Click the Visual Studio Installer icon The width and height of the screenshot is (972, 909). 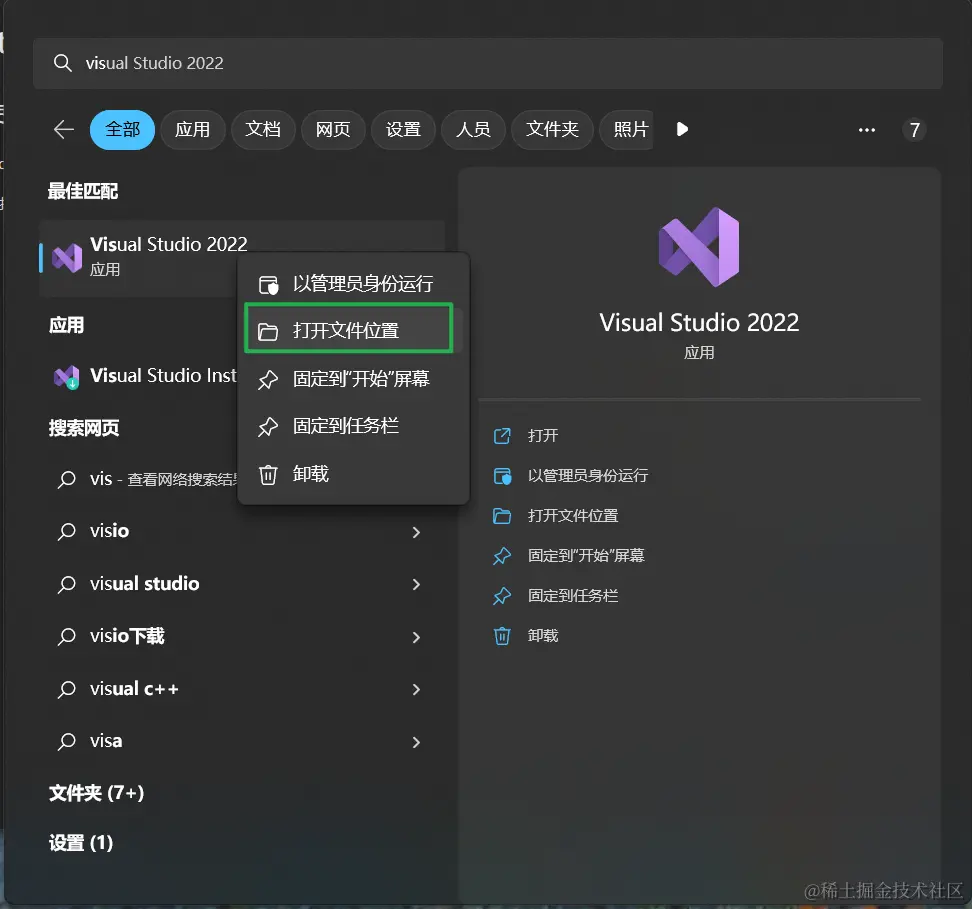click(x=67, y=376)
